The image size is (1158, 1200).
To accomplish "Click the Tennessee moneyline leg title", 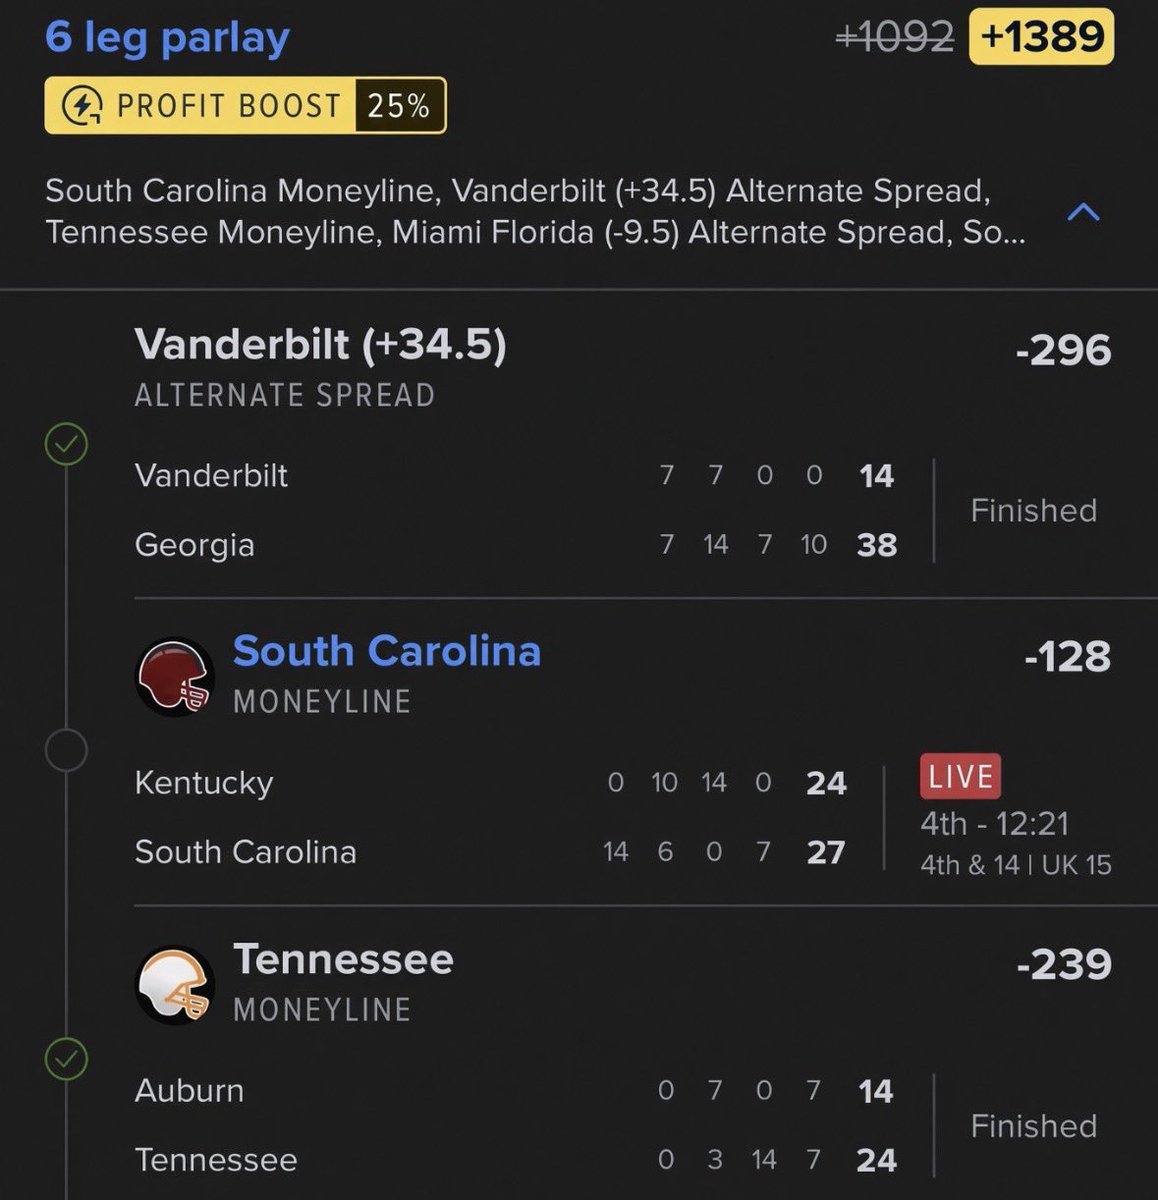I will 344,959.
